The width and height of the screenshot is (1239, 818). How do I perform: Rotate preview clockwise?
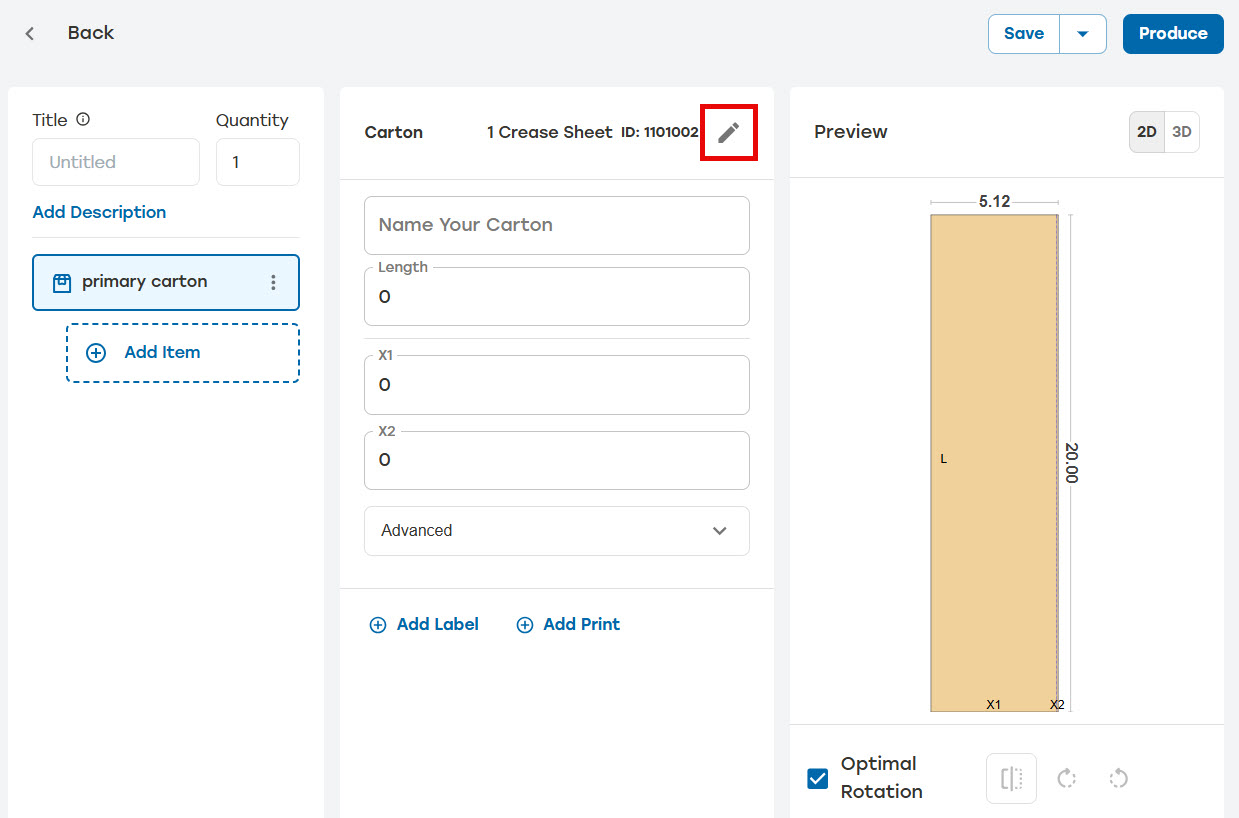(x=1066, y=778)
